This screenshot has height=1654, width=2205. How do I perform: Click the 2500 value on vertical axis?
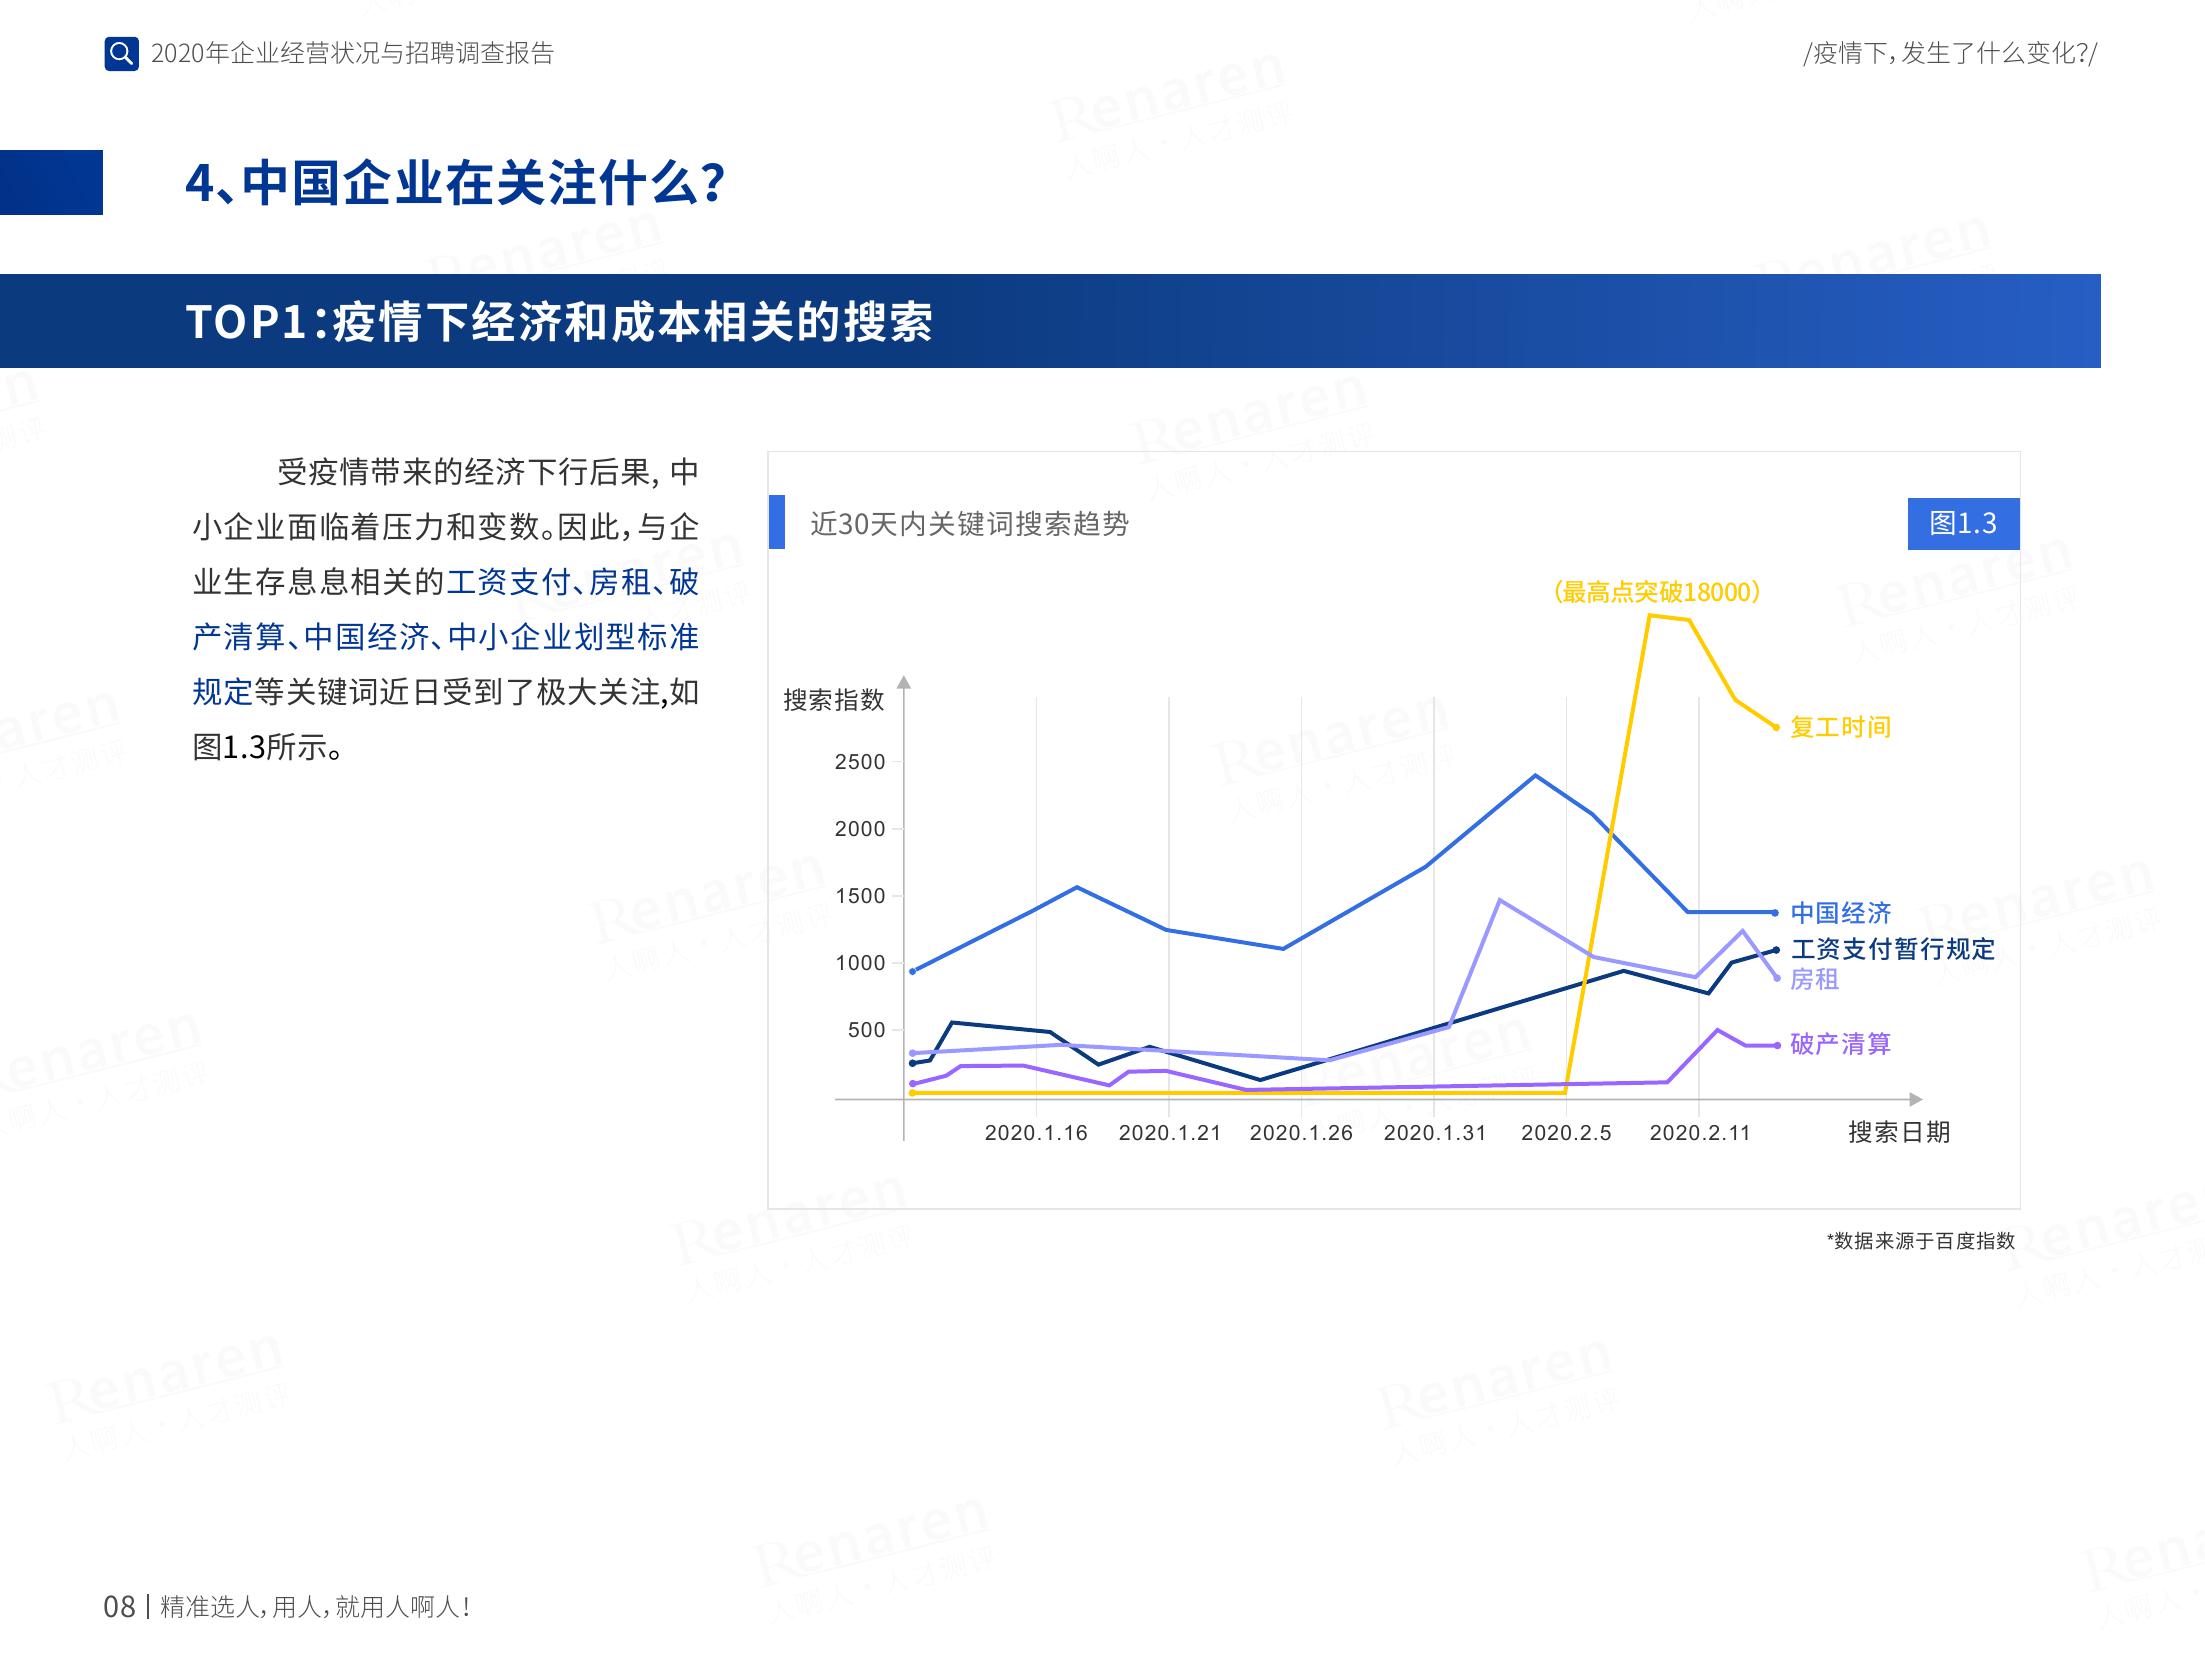point(860,762)
